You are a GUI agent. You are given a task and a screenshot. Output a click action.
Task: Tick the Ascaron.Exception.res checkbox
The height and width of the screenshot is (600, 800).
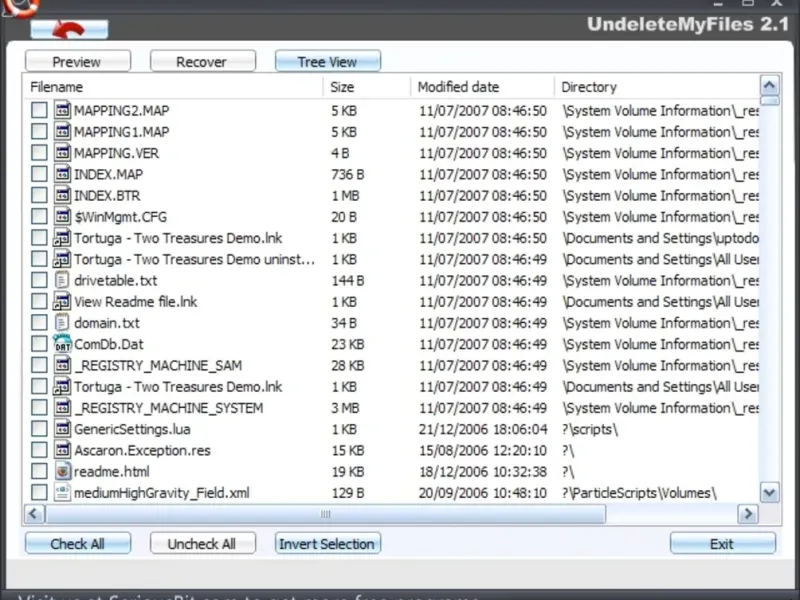(39, 450)
